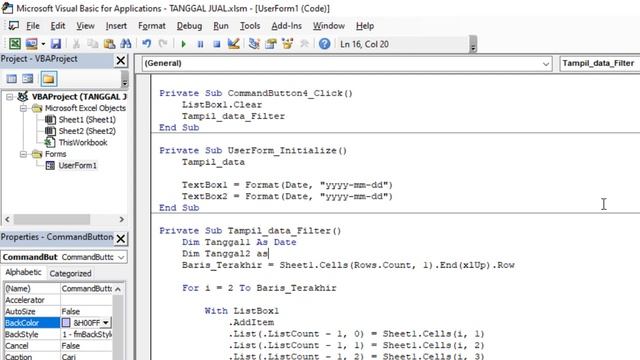This screenshot has height=360, width=640.
Task: Toggle Design Mode icon
Action: (233, 44)
